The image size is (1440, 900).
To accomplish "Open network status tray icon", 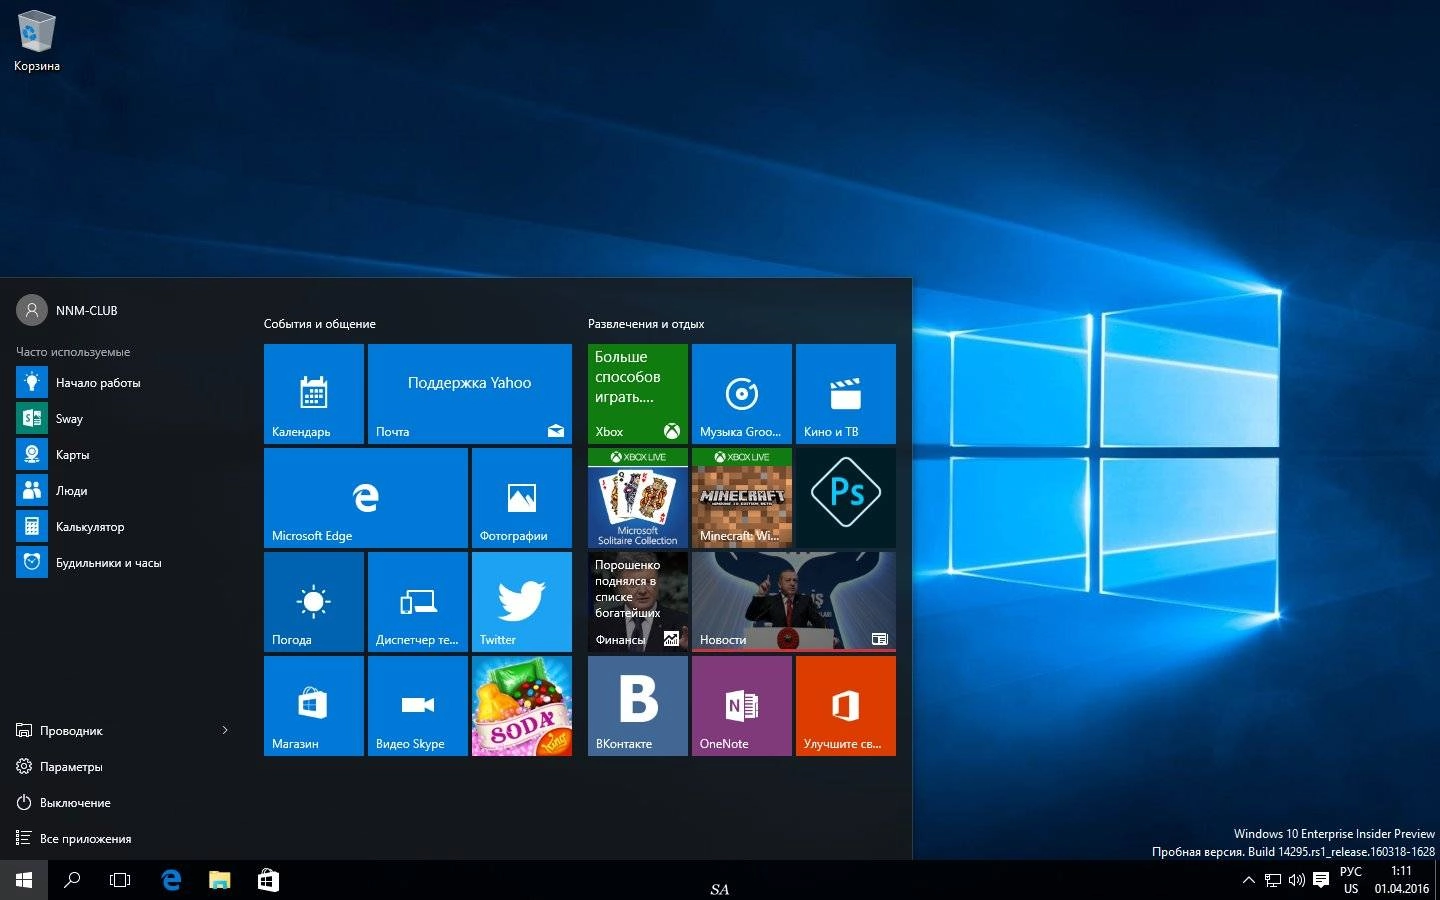I will [1273, 880].
